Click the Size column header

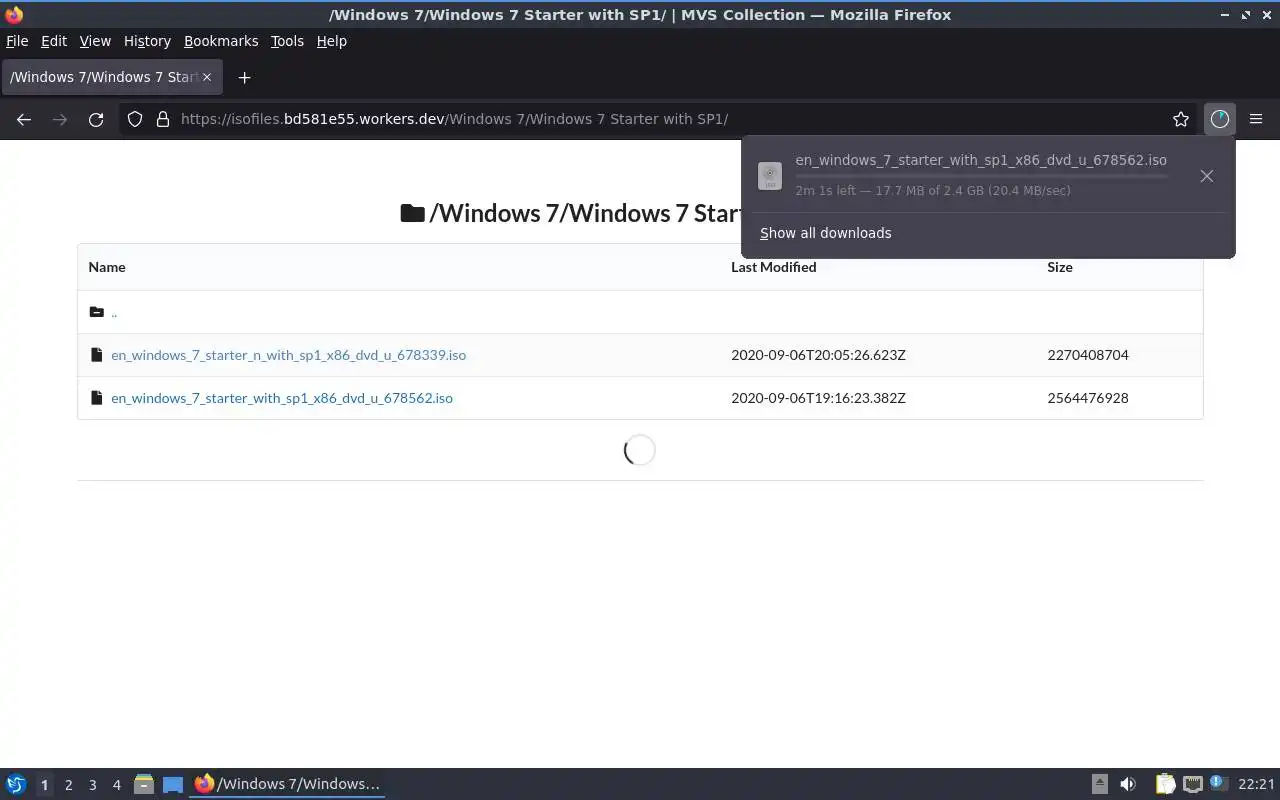coord(1060,267)
